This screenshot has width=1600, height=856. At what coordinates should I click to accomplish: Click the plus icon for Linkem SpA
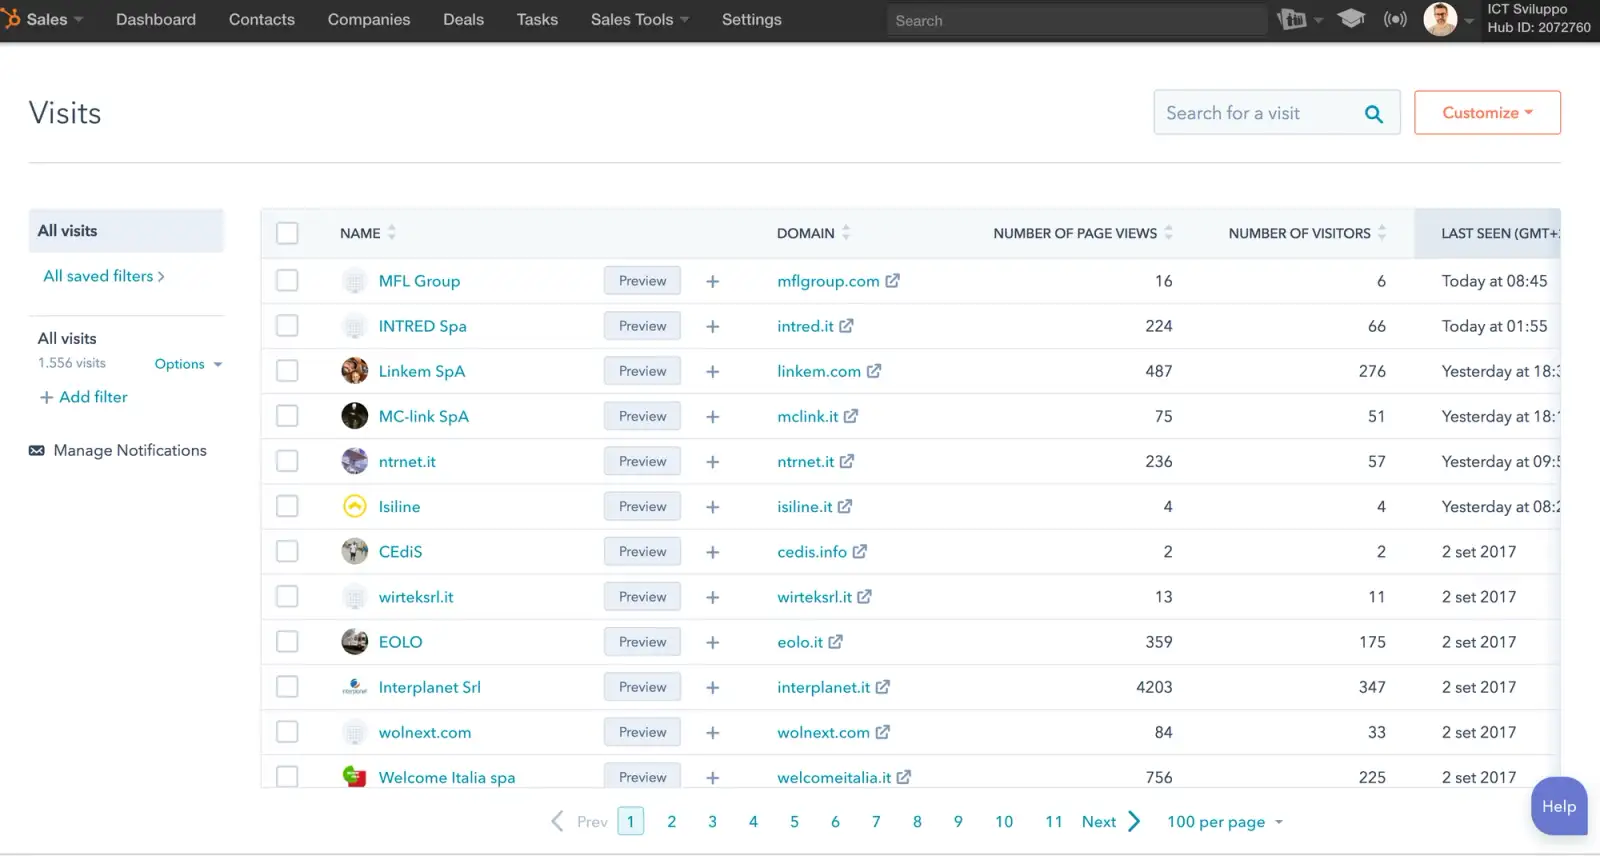point(713,372)
